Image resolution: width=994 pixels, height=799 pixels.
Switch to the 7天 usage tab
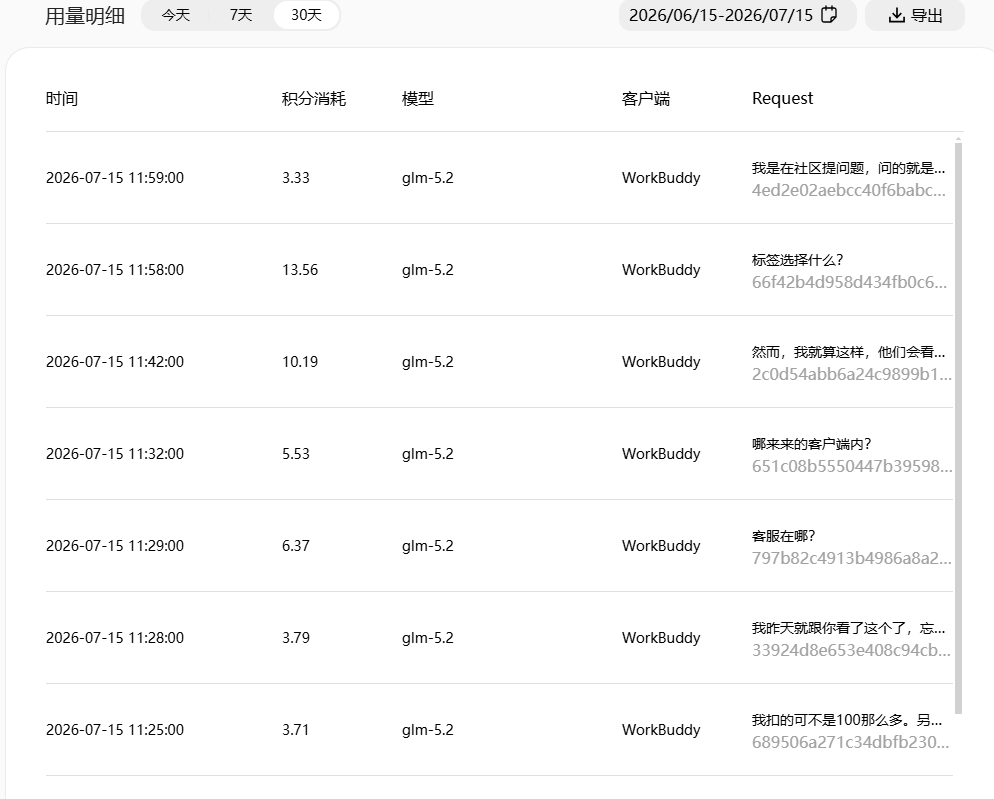coord(241,15)
